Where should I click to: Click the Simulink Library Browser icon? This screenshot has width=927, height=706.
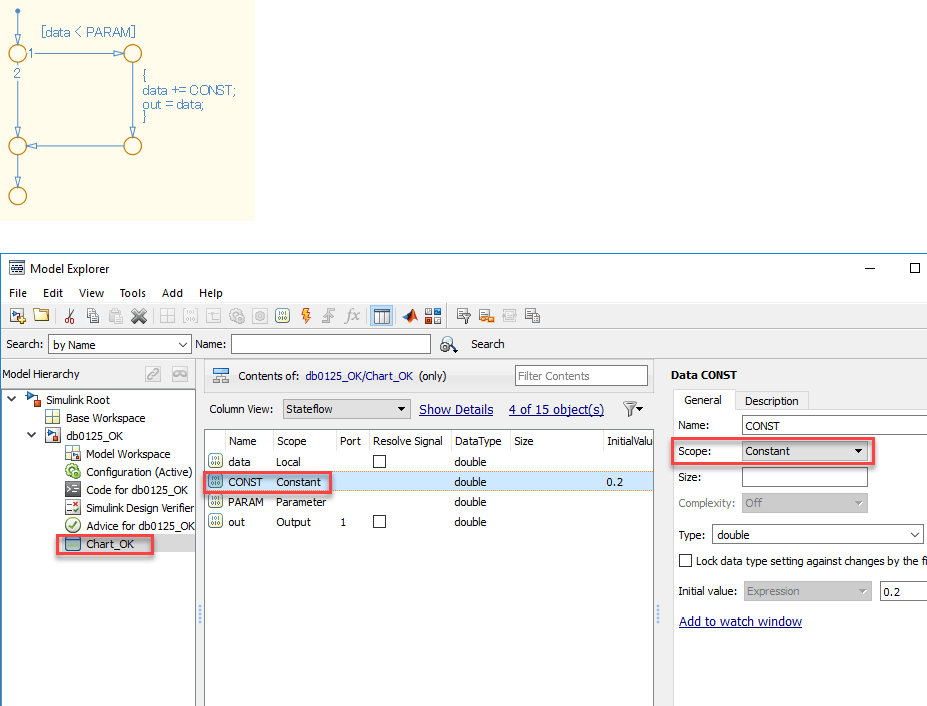[433, 316]
